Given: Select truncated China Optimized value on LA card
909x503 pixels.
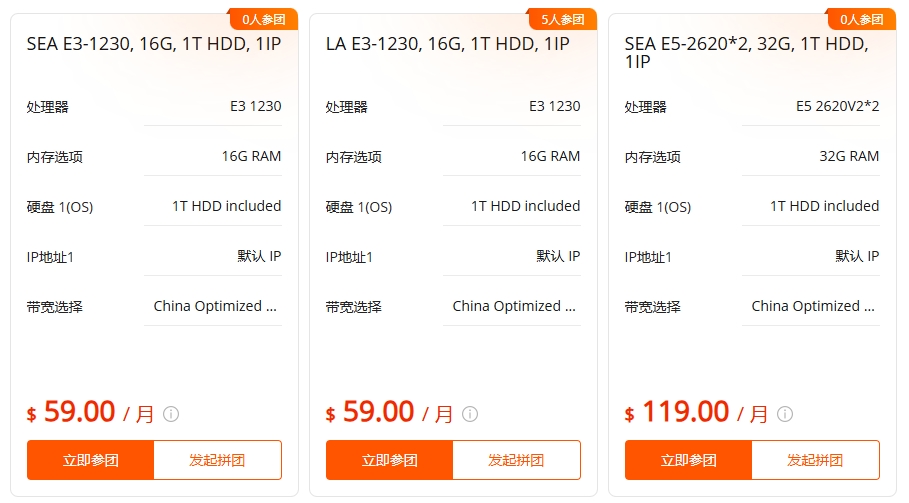Looking at the screenshot, I should (514, 306).
